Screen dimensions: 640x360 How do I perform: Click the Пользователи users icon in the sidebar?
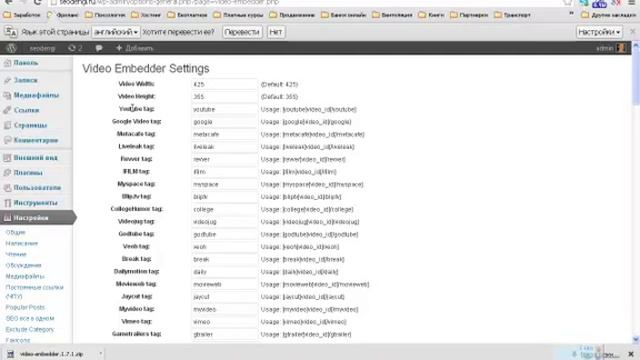7,188
